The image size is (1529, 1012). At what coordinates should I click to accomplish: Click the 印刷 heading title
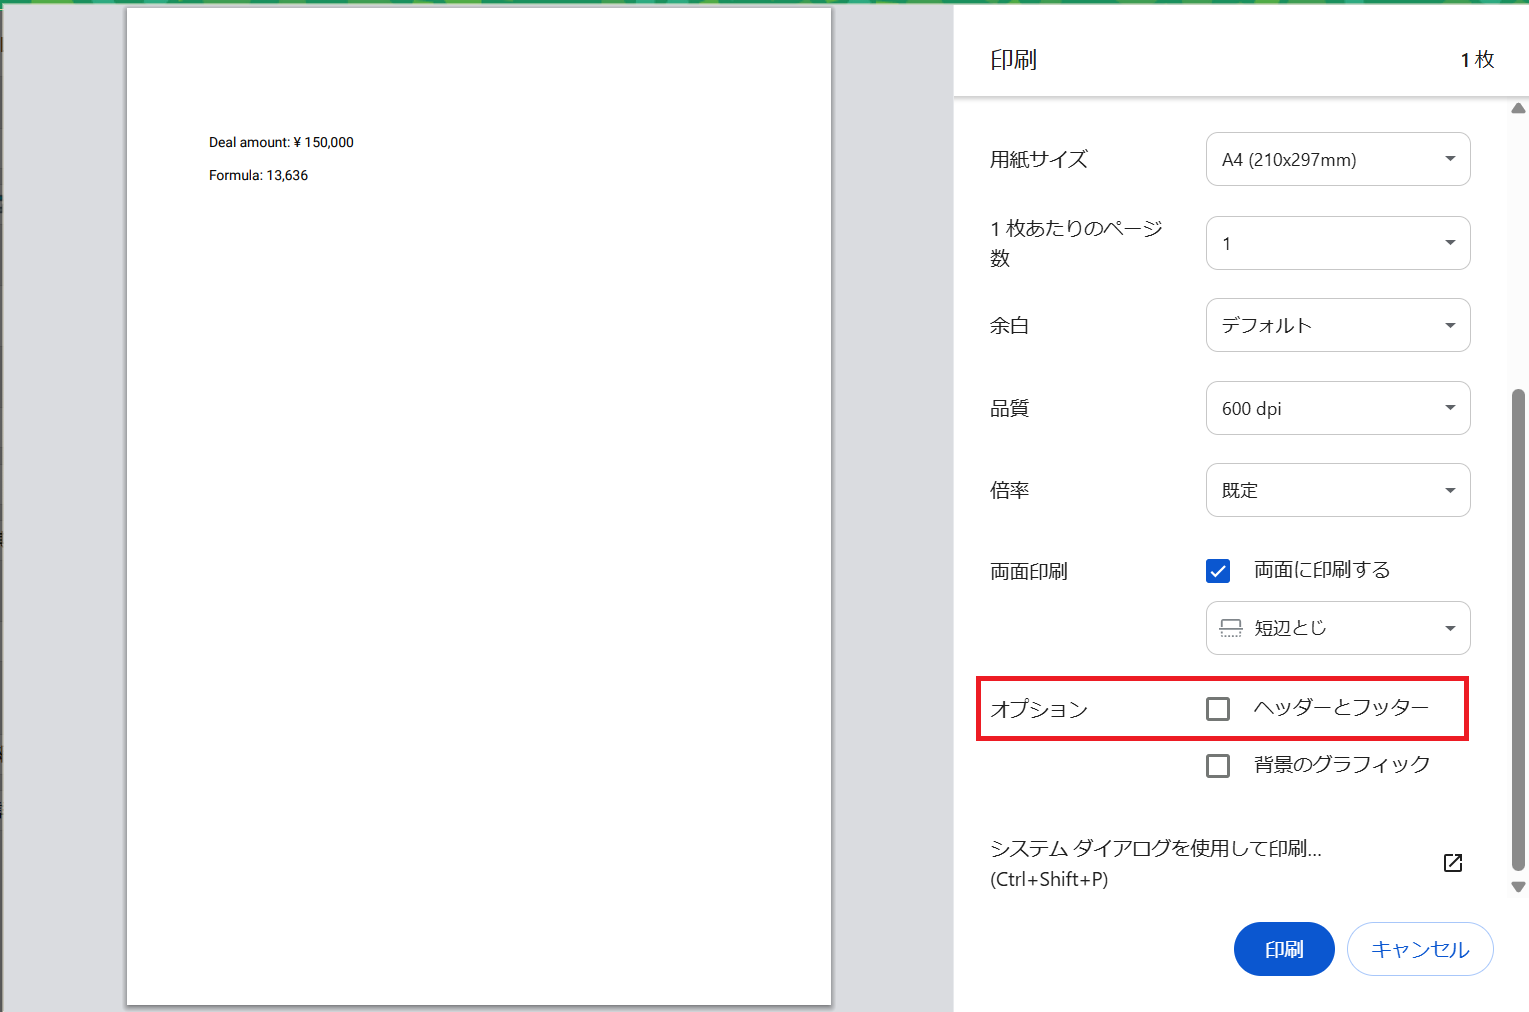click(1013, 60)
